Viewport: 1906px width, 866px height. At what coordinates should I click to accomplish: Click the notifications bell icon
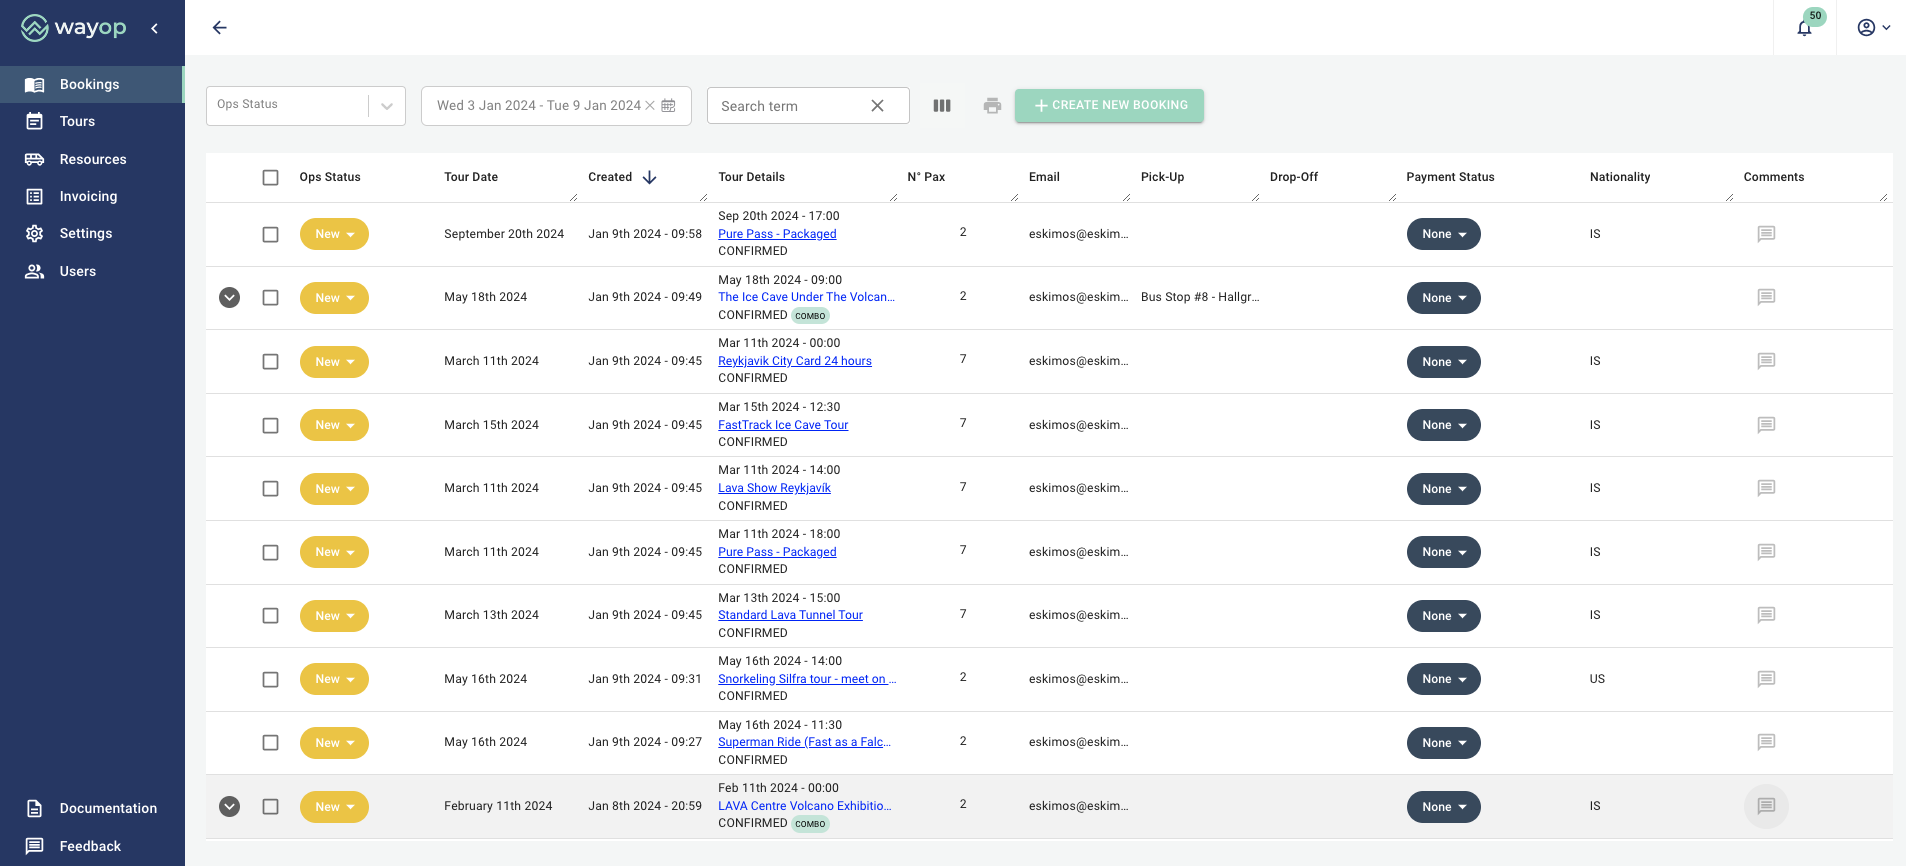pos(1804,28)
